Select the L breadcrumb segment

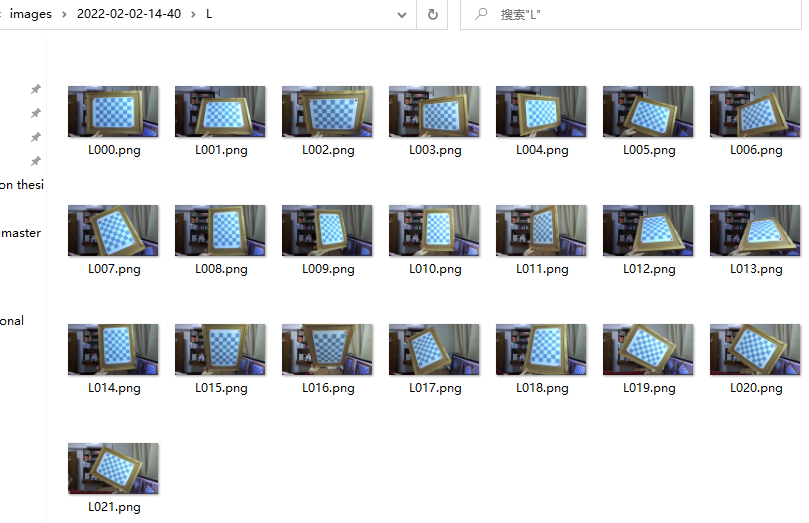pyautogui.click(x=209, y=14)
